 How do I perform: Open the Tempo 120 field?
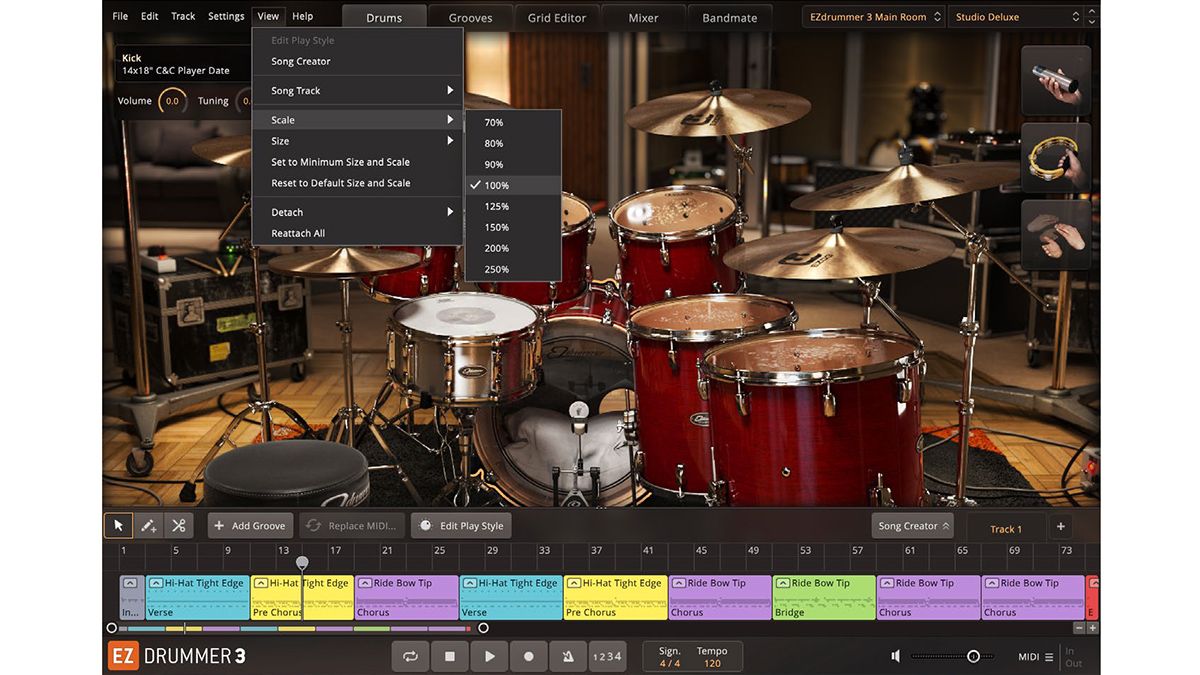712,657
